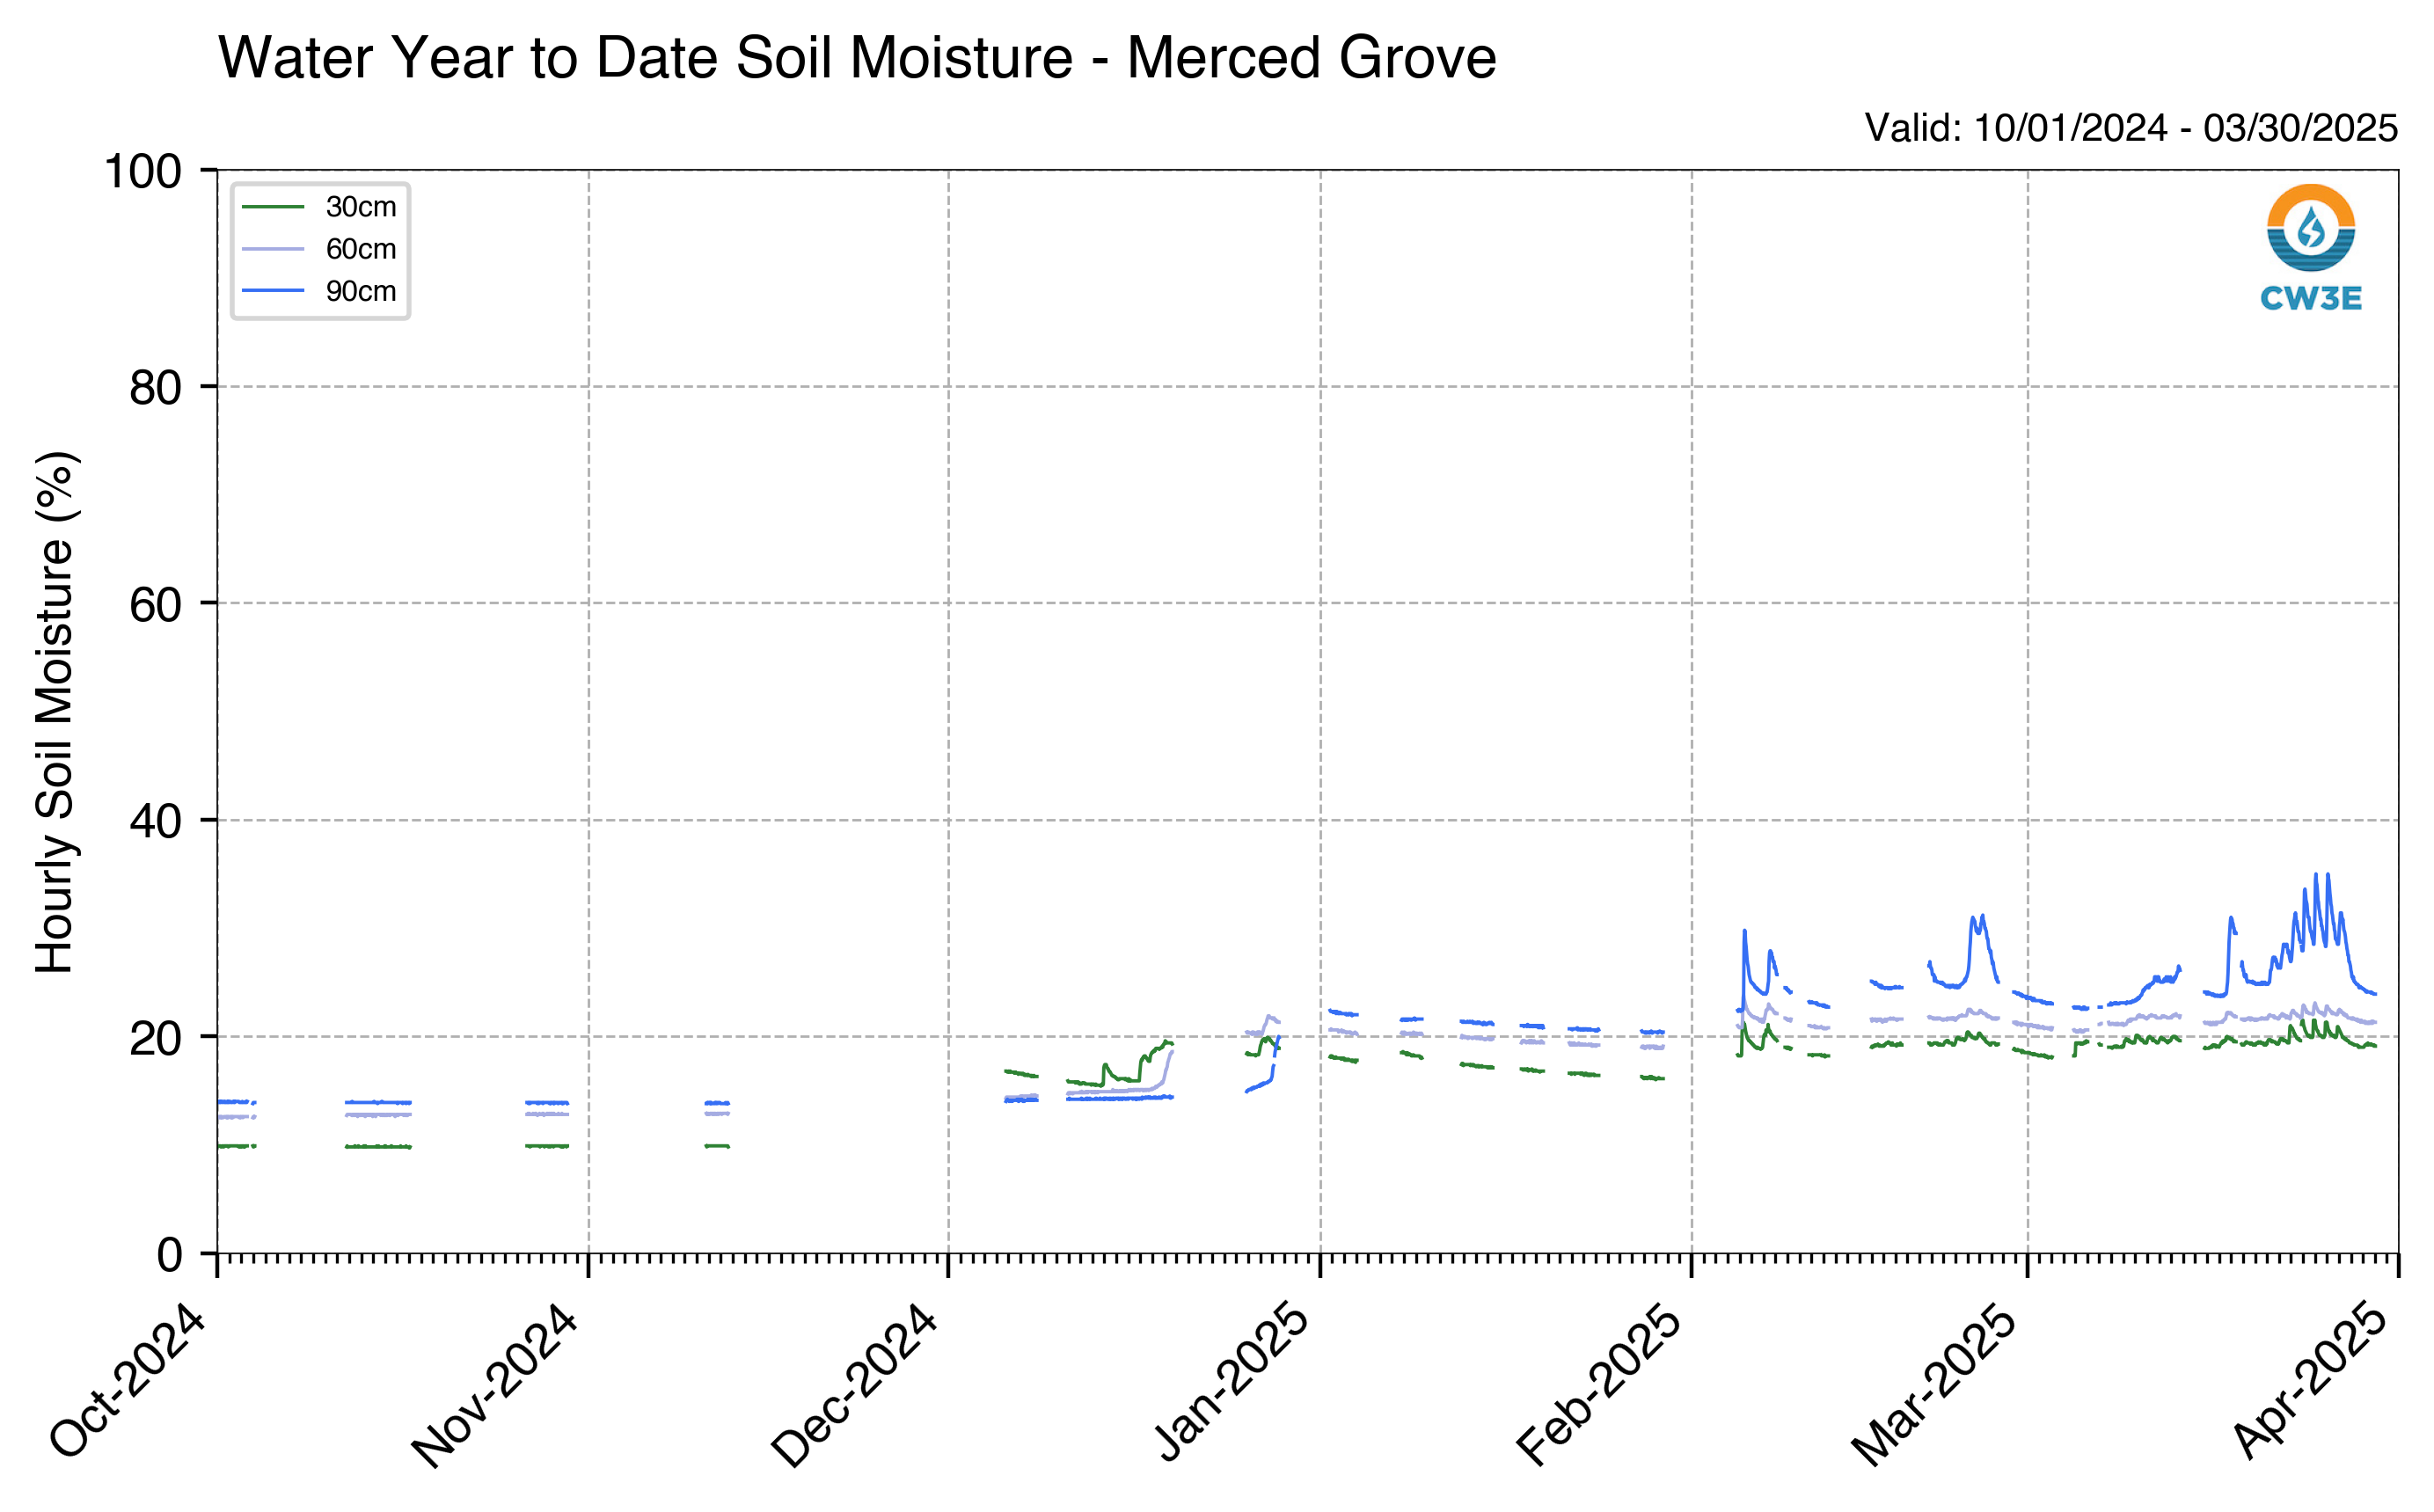The width and height of the screenshot is (2434, 1512).
Task: Click the CW3E text under the logo
Action: [x=2310, y=298]
